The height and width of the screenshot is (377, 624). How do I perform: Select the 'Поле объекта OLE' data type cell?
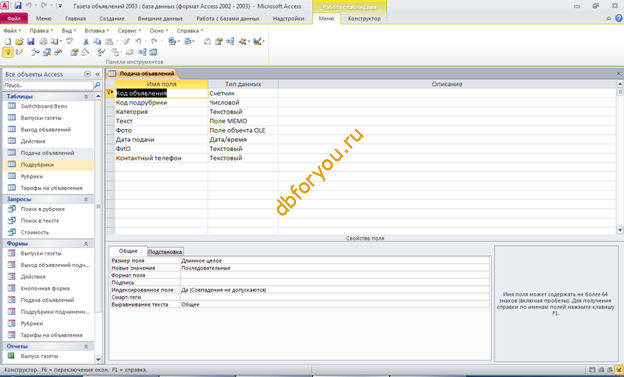(243, 130)
